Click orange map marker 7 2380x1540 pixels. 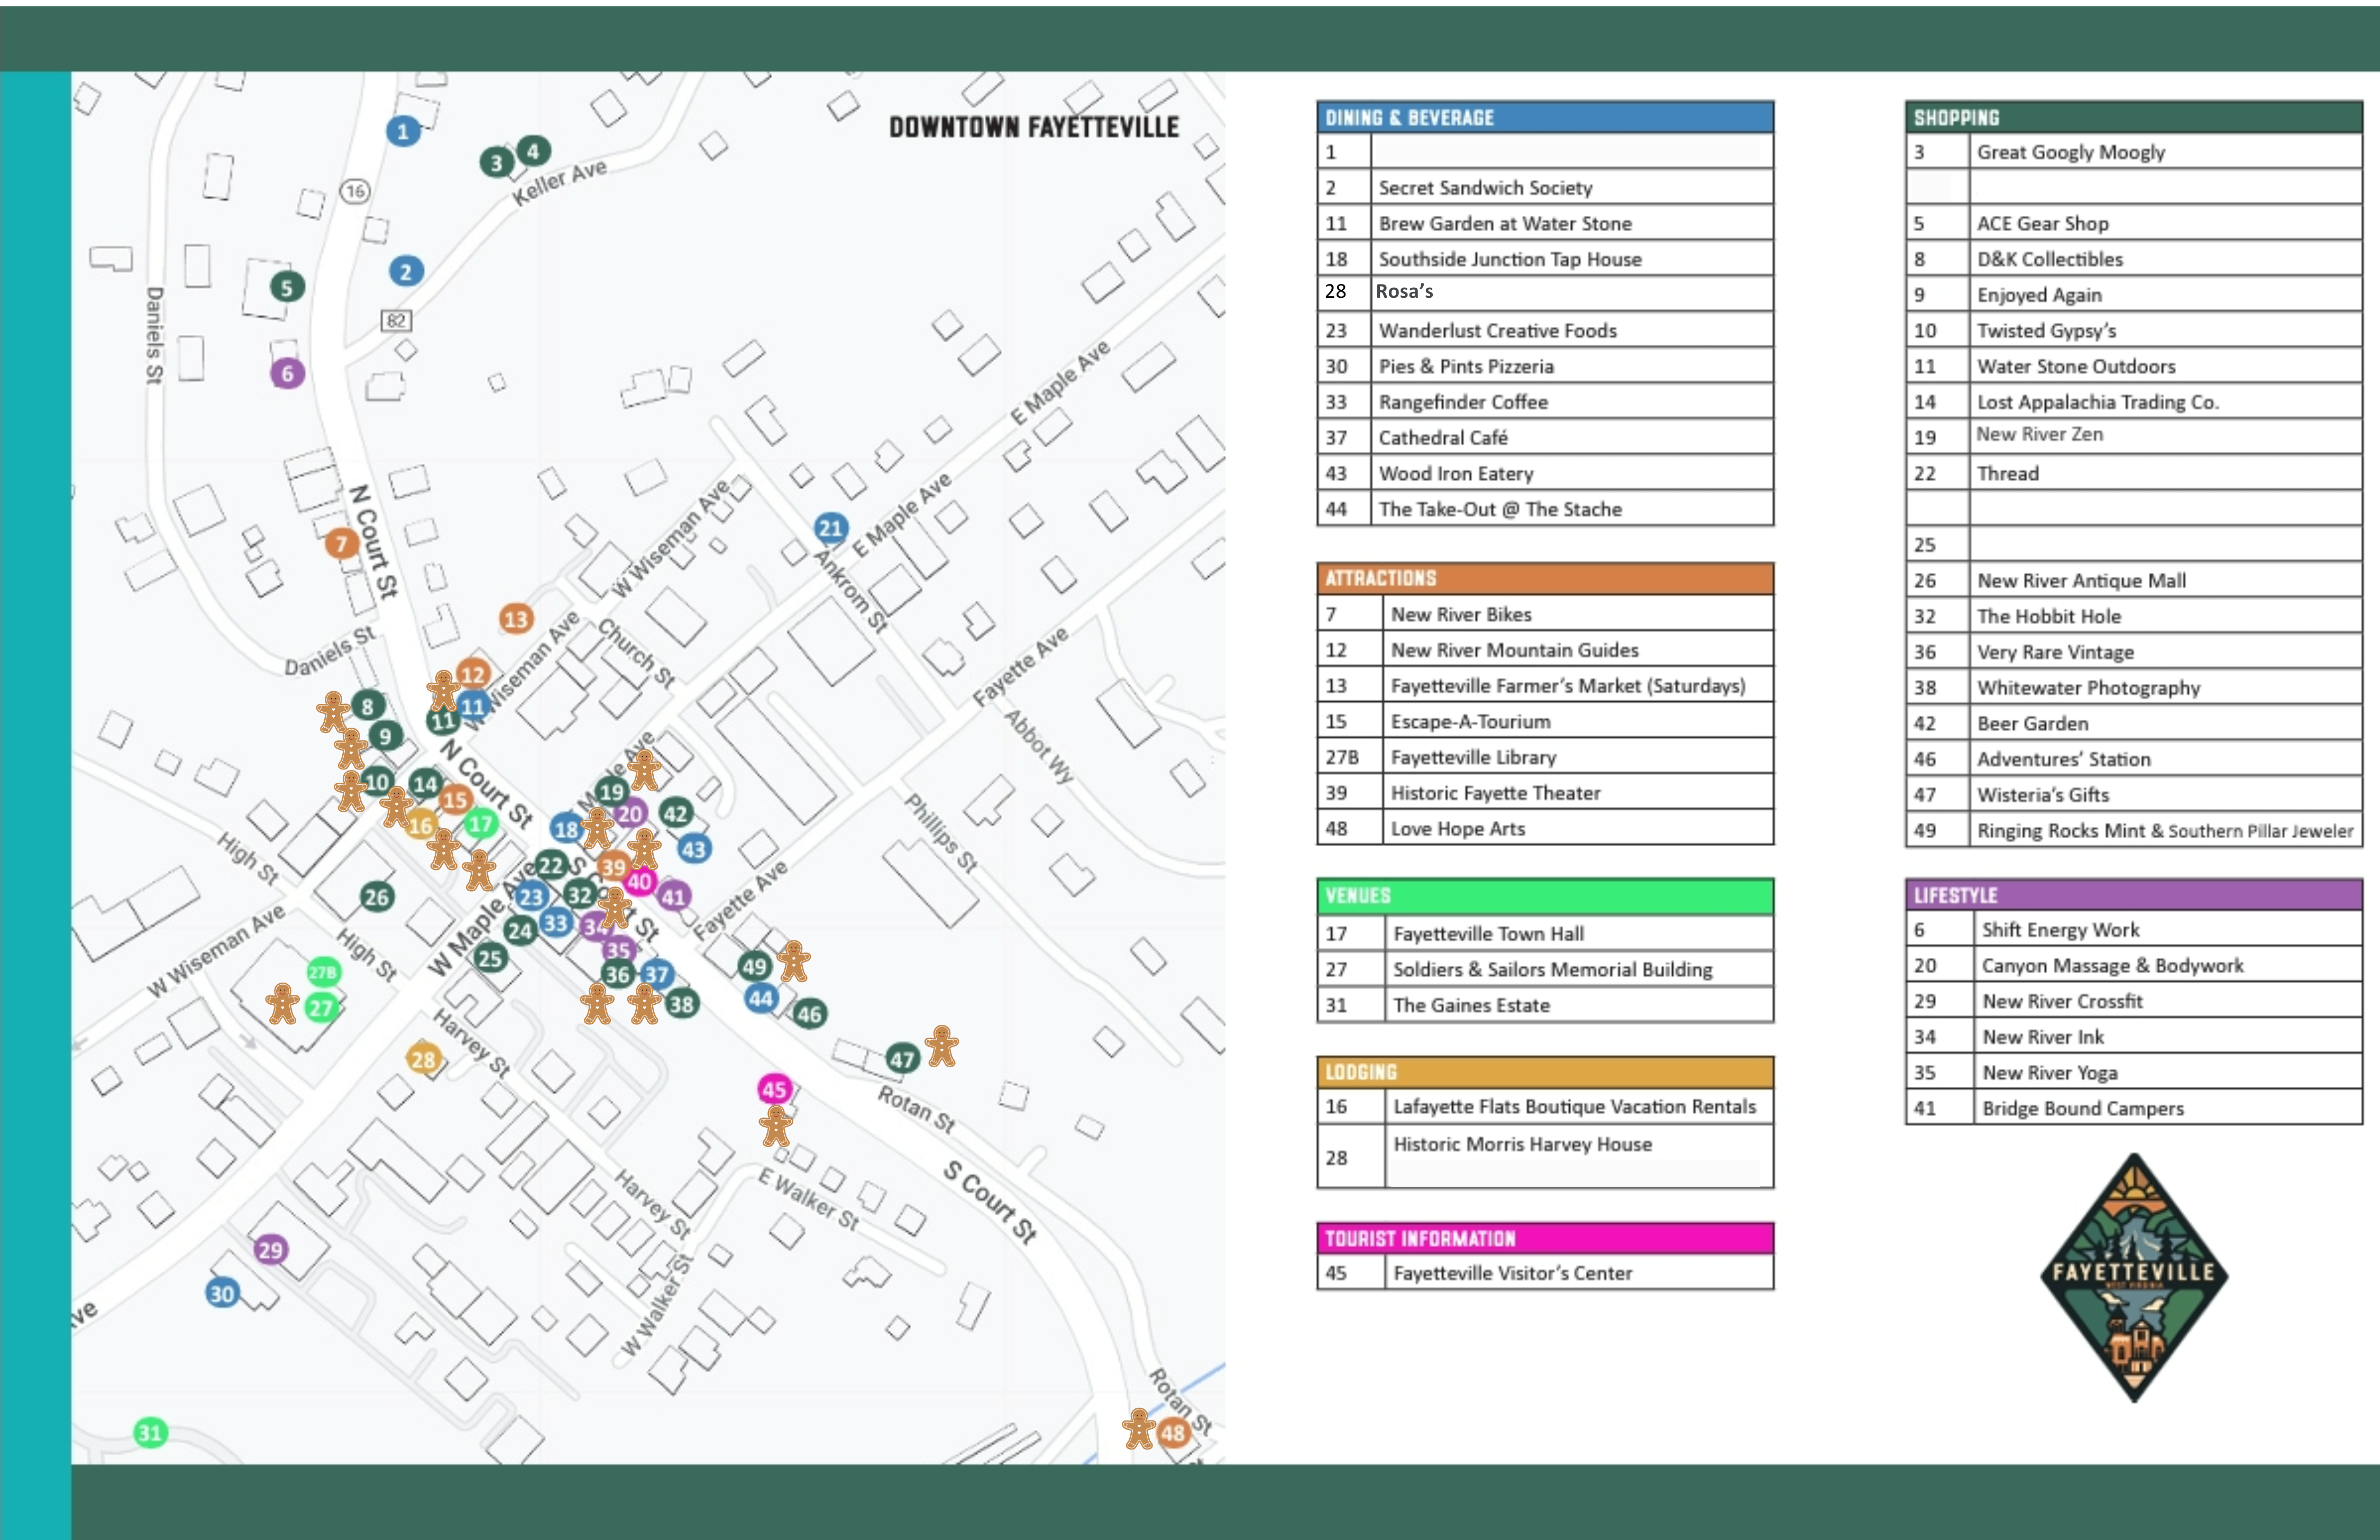(341, 543)
